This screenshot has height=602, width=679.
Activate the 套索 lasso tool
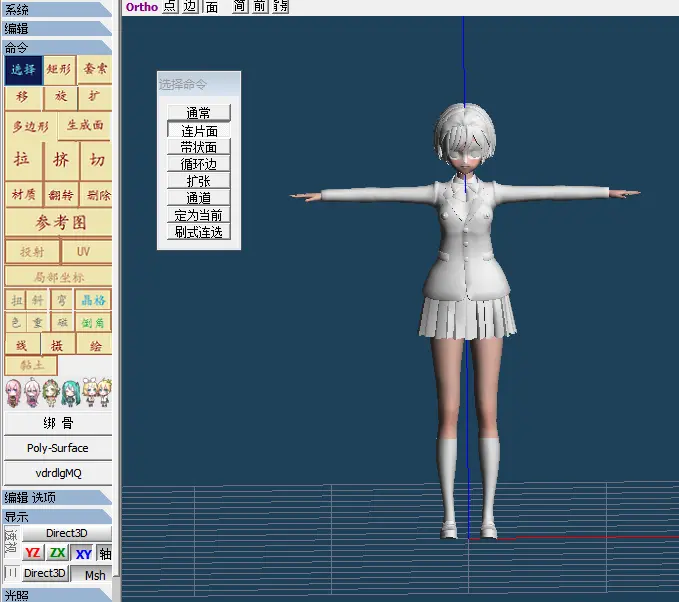tap(94, 69)
